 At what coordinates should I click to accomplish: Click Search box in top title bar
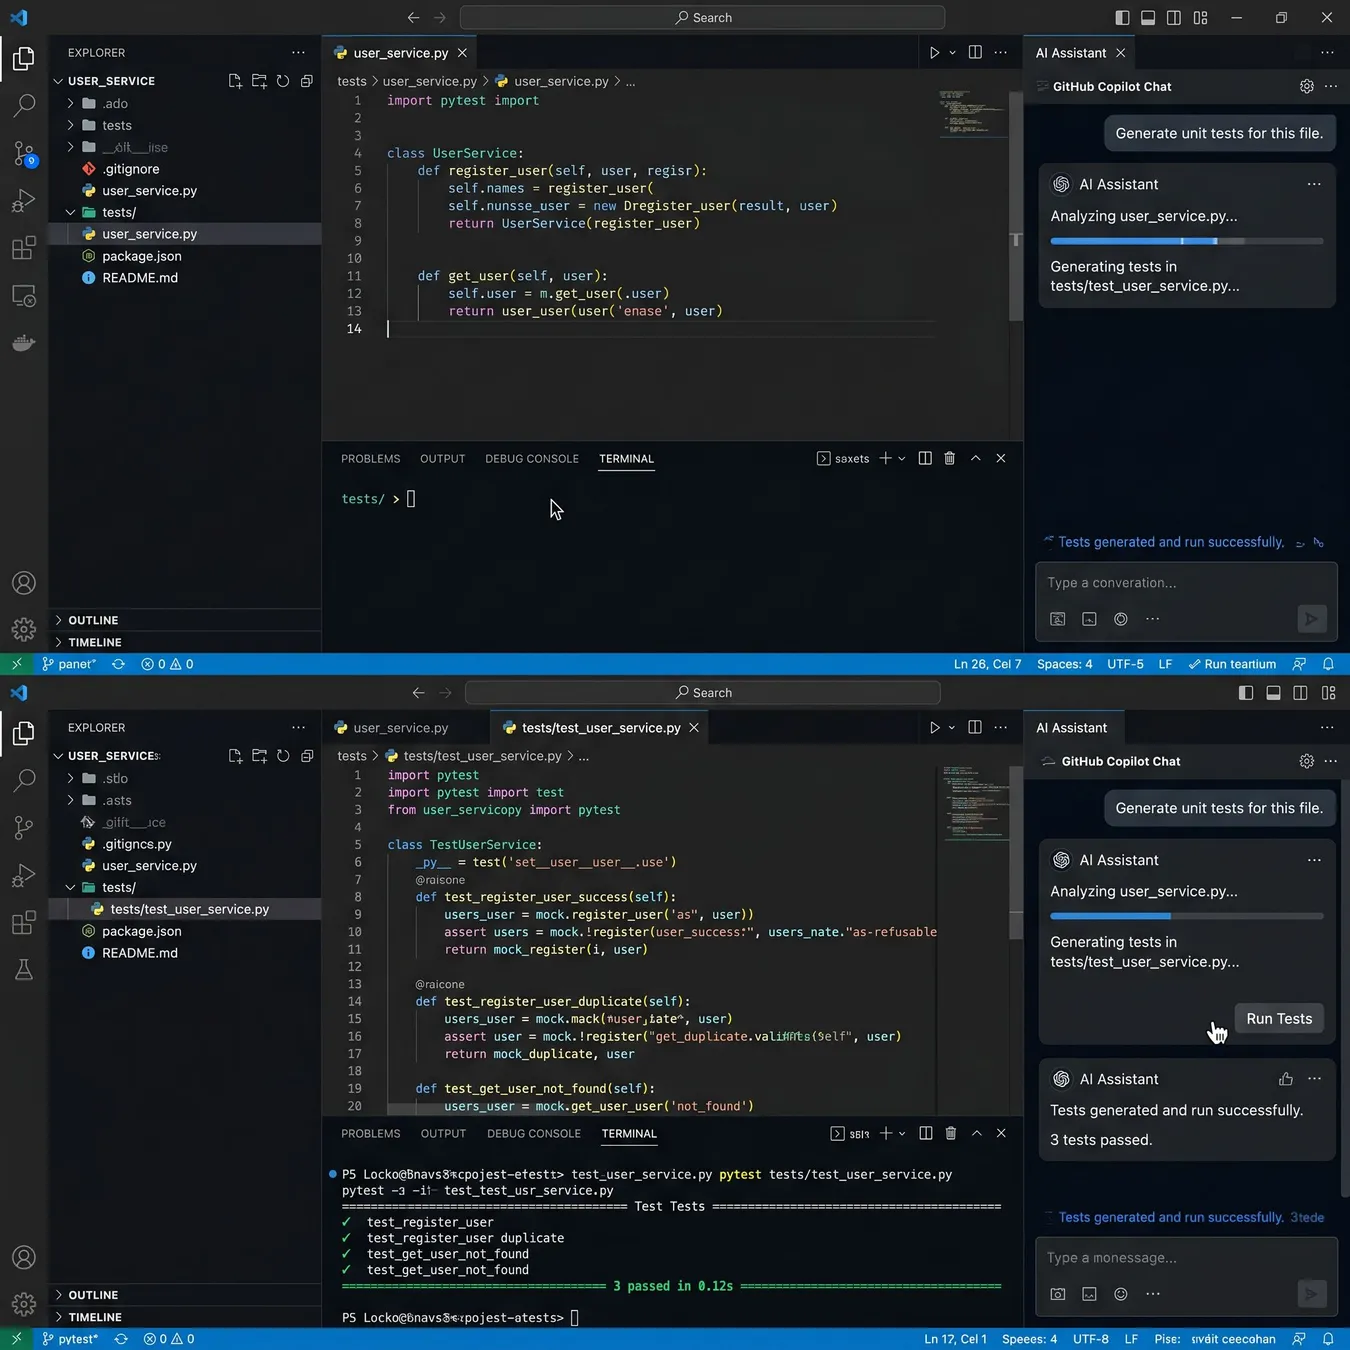(x=702, y=17)
